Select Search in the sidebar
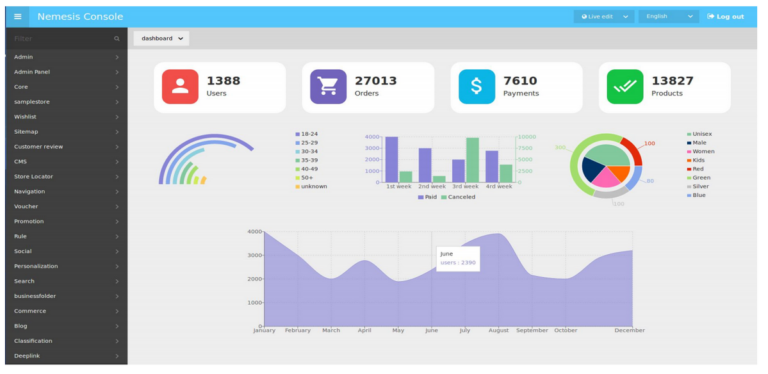The height and width of the screenshot is (374, 768). coord(67,281)
